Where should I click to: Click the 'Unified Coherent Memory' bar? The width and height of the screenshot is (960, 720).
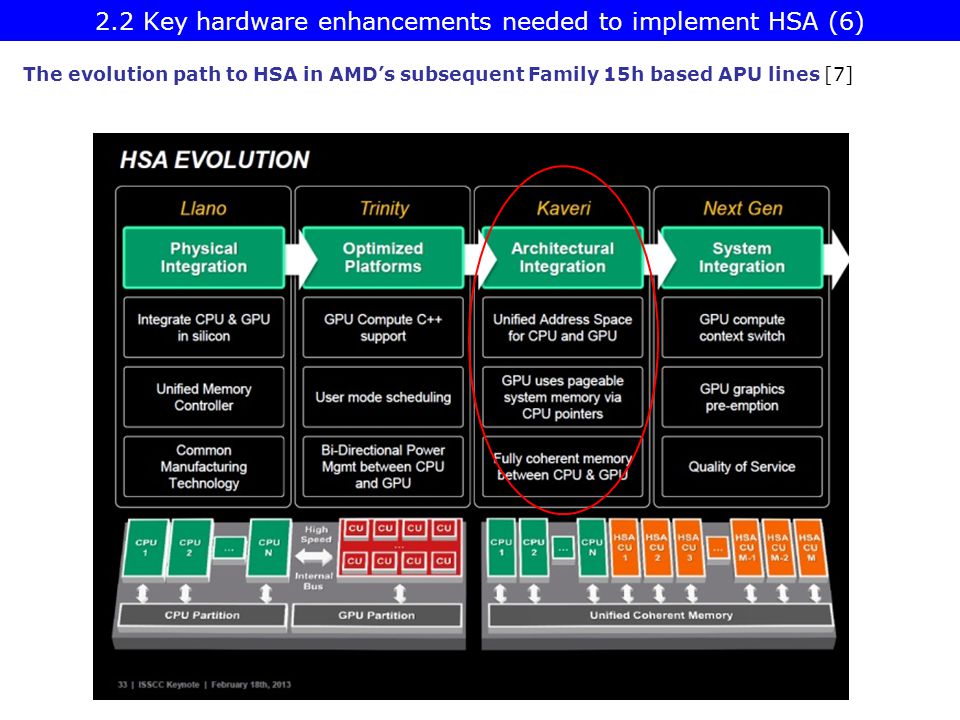pos(661,615)
